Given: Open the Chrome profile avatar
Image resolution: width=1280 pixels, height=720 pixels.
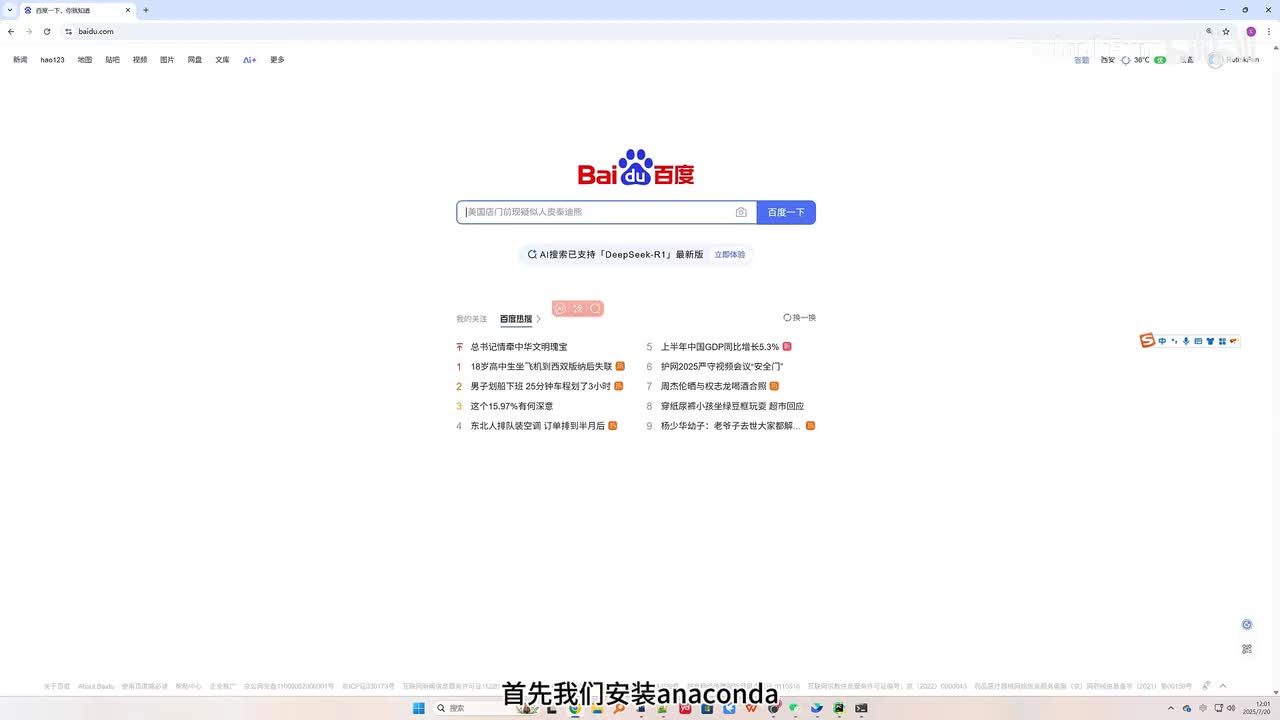Looking at the screenshot, I should point(1251,31).
